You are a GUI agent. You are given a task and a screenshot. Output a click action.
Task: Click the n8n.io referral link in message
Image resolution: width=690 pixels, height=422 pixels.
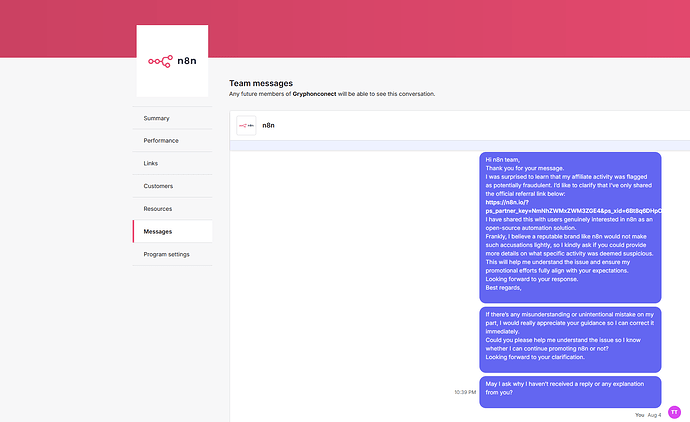(573, 207)
